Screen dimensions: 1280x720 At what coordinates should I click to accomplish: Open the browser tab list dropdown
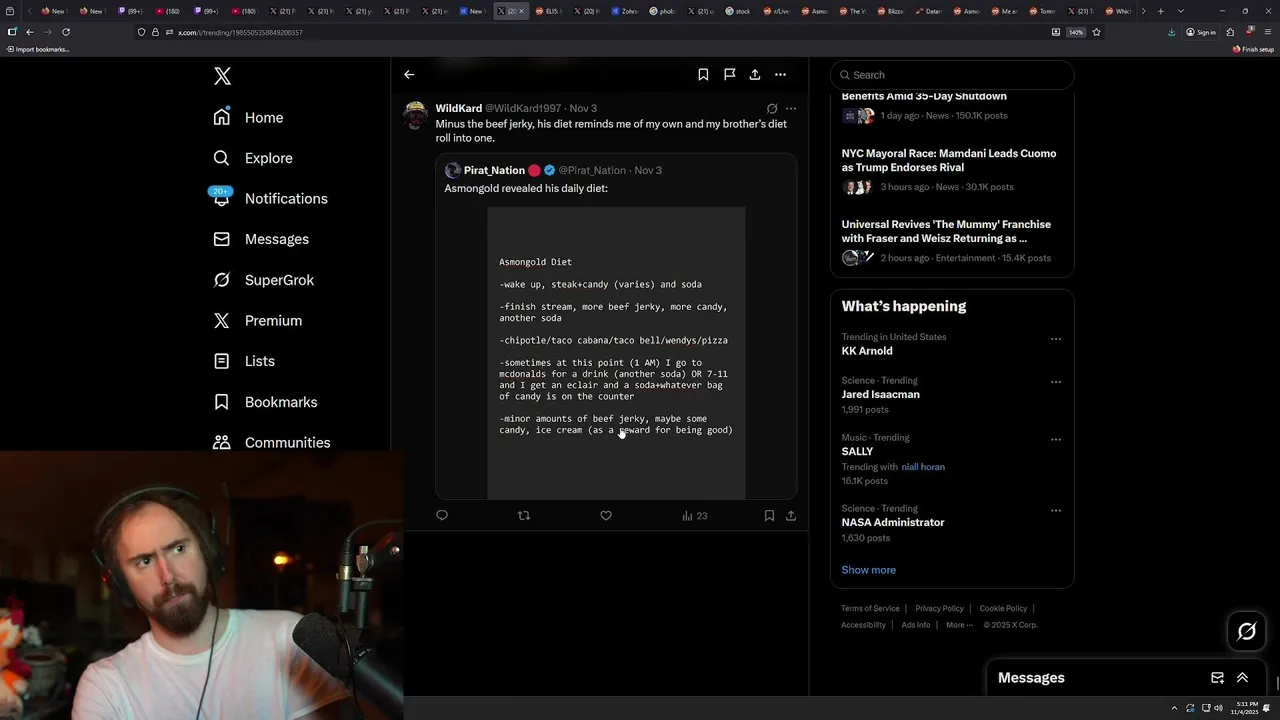[x=1181, y=11]
